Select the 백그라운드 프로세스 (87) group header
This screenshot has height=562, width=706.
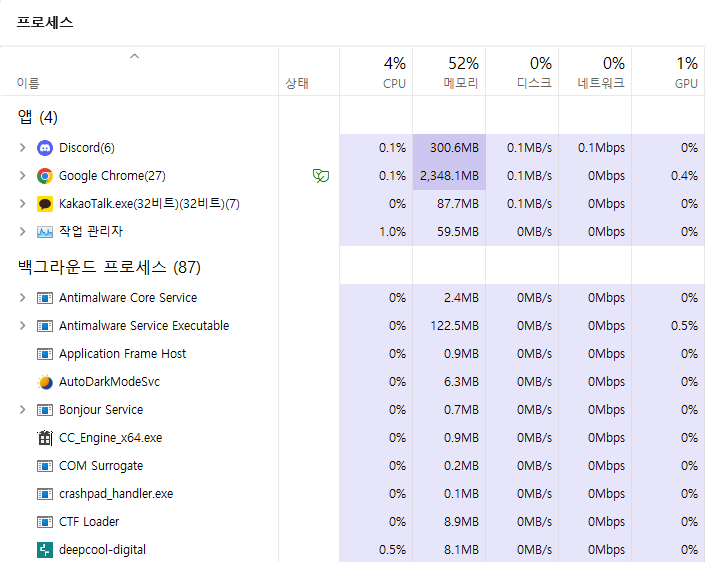(x=109, y=267)
